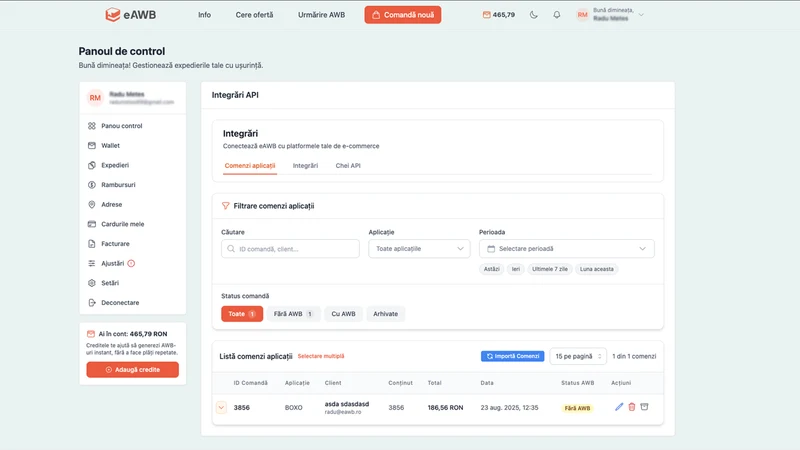
Task: Click wallet icon beside Ai în cont
Action: [x=91, y=334]
